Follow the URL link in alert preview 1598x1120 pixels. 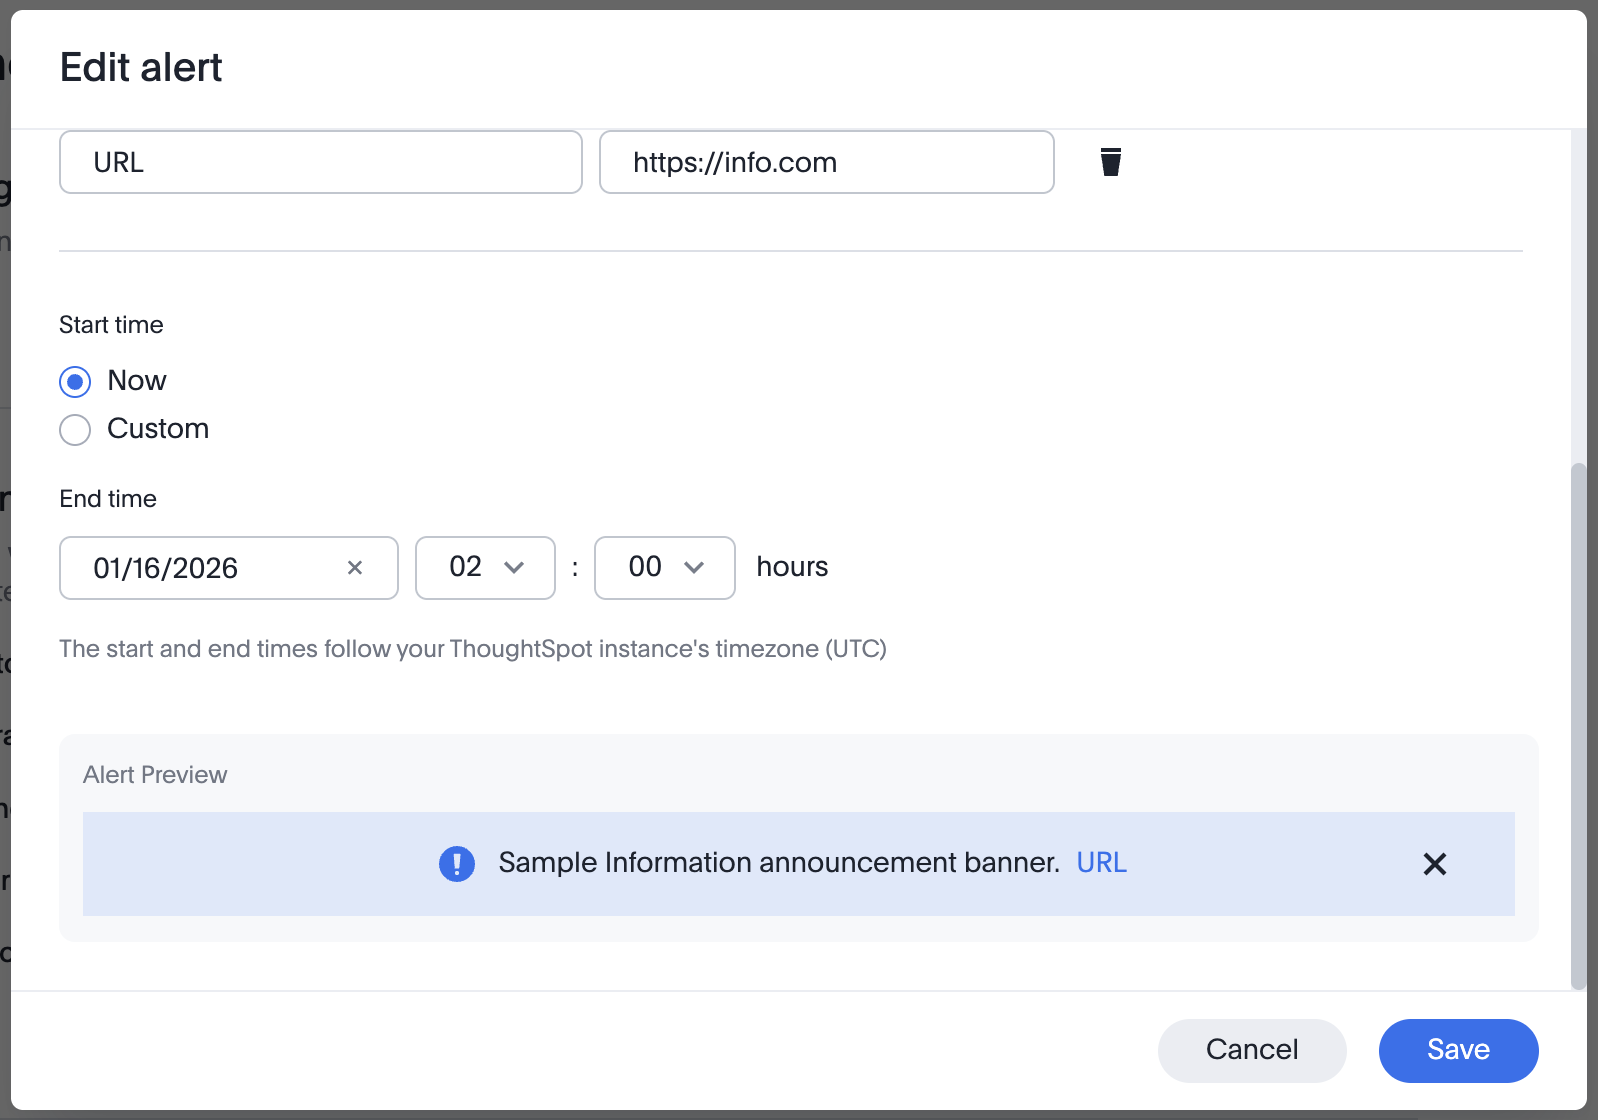(x=1101, y=863)
